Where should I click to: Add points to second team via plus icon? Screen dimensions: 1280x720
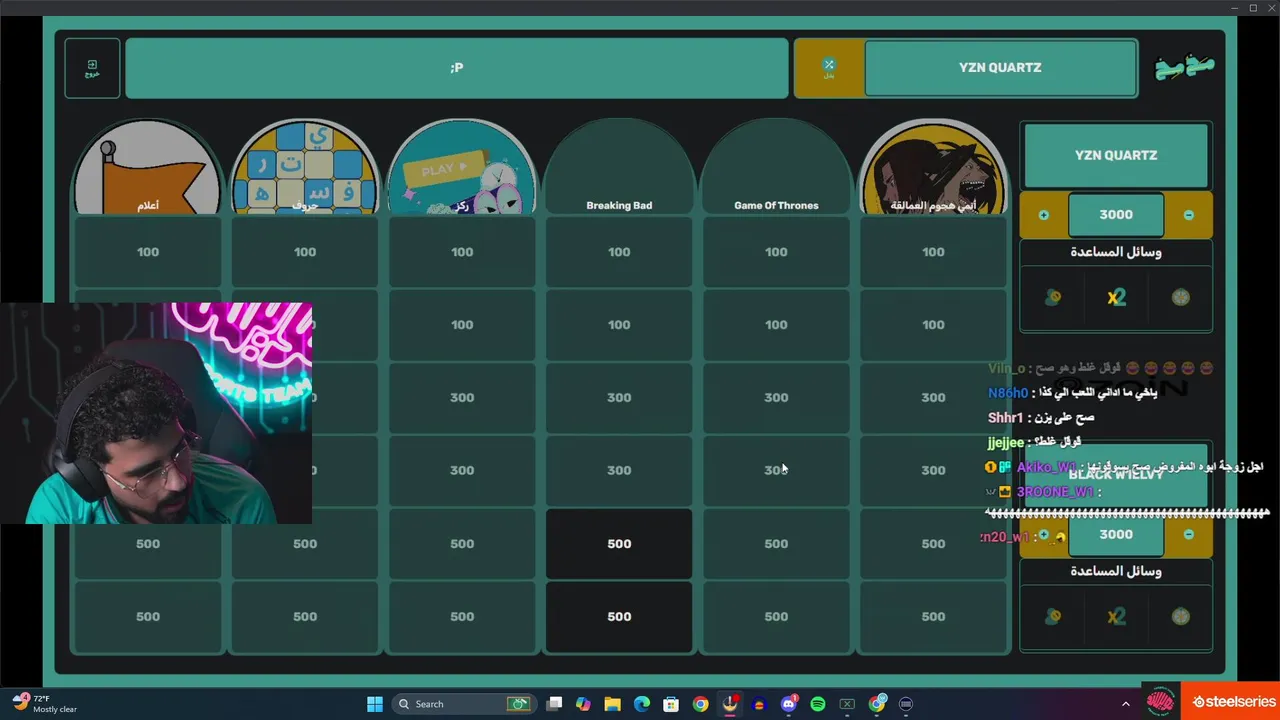[1044, 535]
